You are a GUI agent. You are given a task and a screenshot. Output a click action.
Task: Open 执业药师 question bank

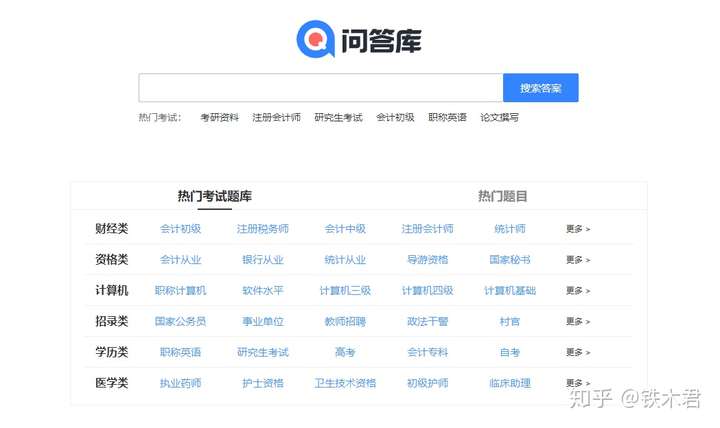coord(180,383)
